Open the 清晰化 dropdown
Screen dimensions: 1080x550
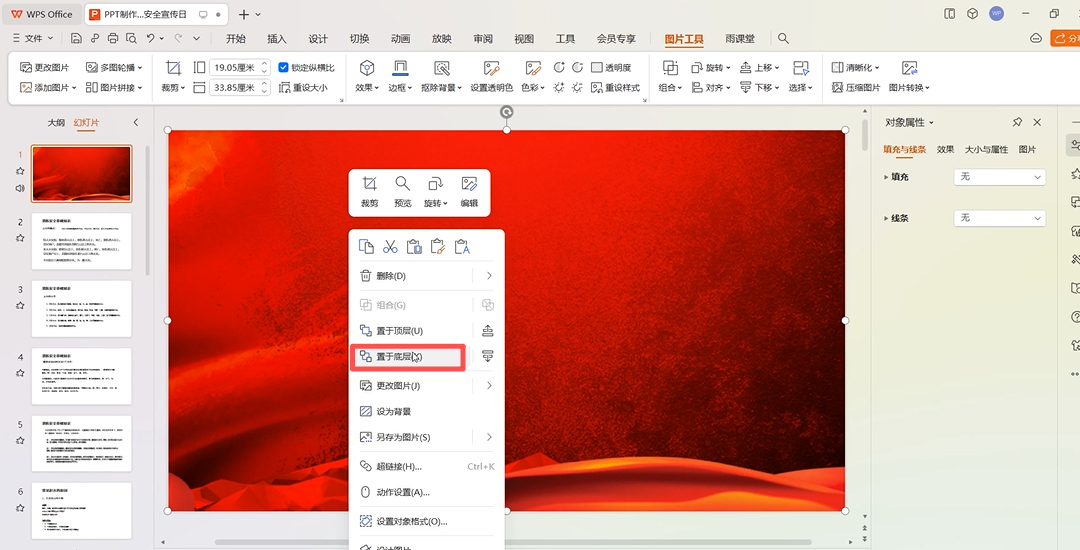coord(855,67)
